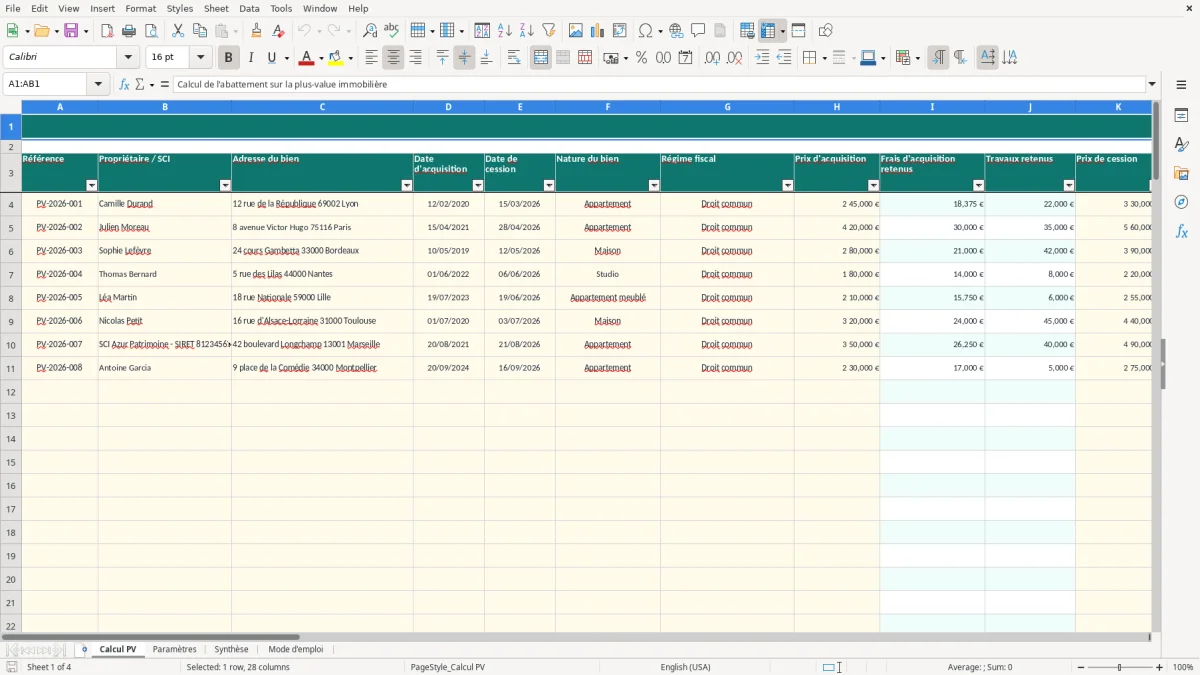This screenshot has width=1200, height=675.
Task: Open the sidebar Properties panel
Action: point(1181,115)
